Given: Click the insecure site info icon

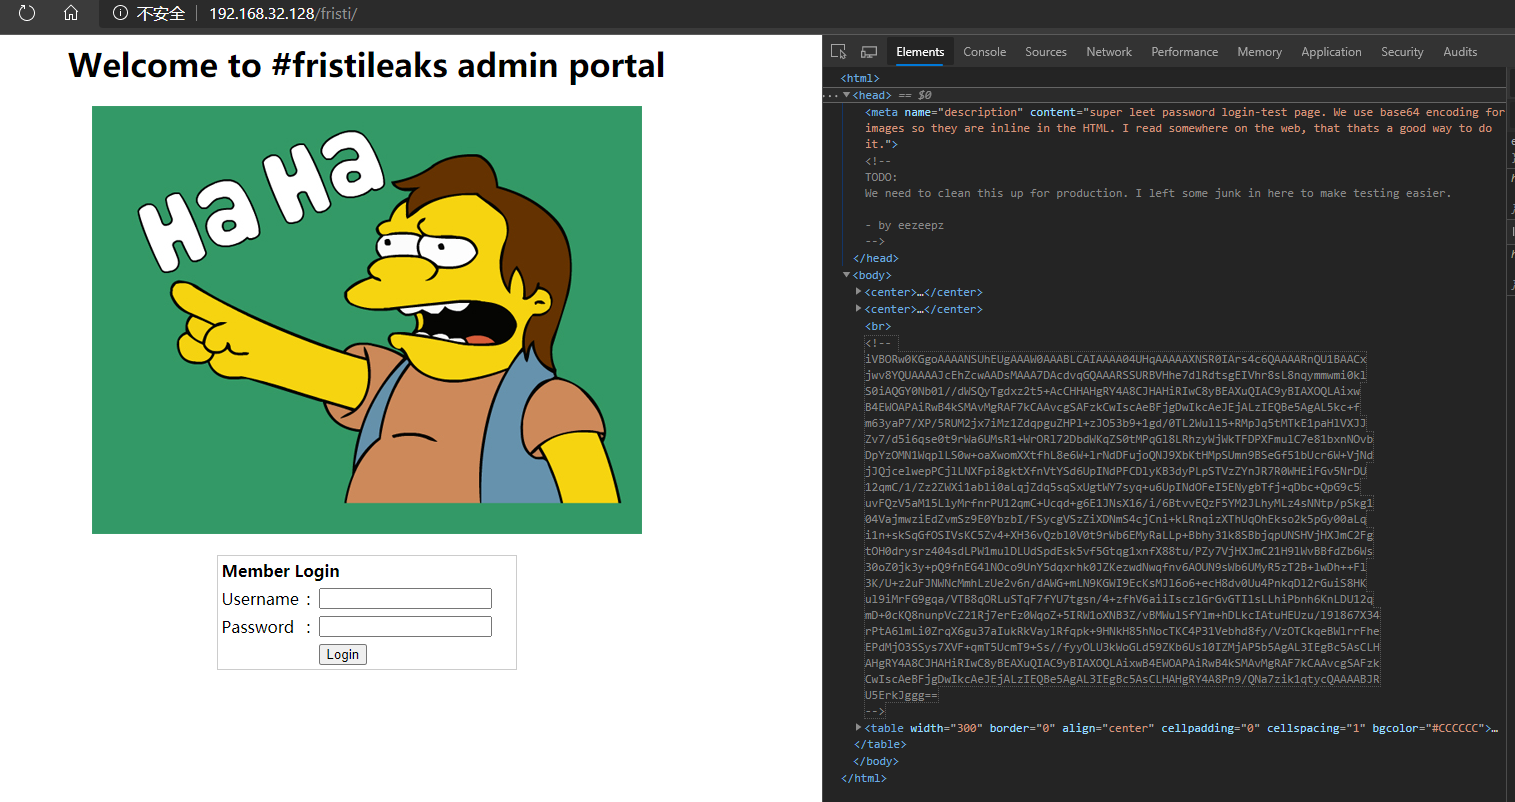Looking at the screenshot, I should point(120,13).
